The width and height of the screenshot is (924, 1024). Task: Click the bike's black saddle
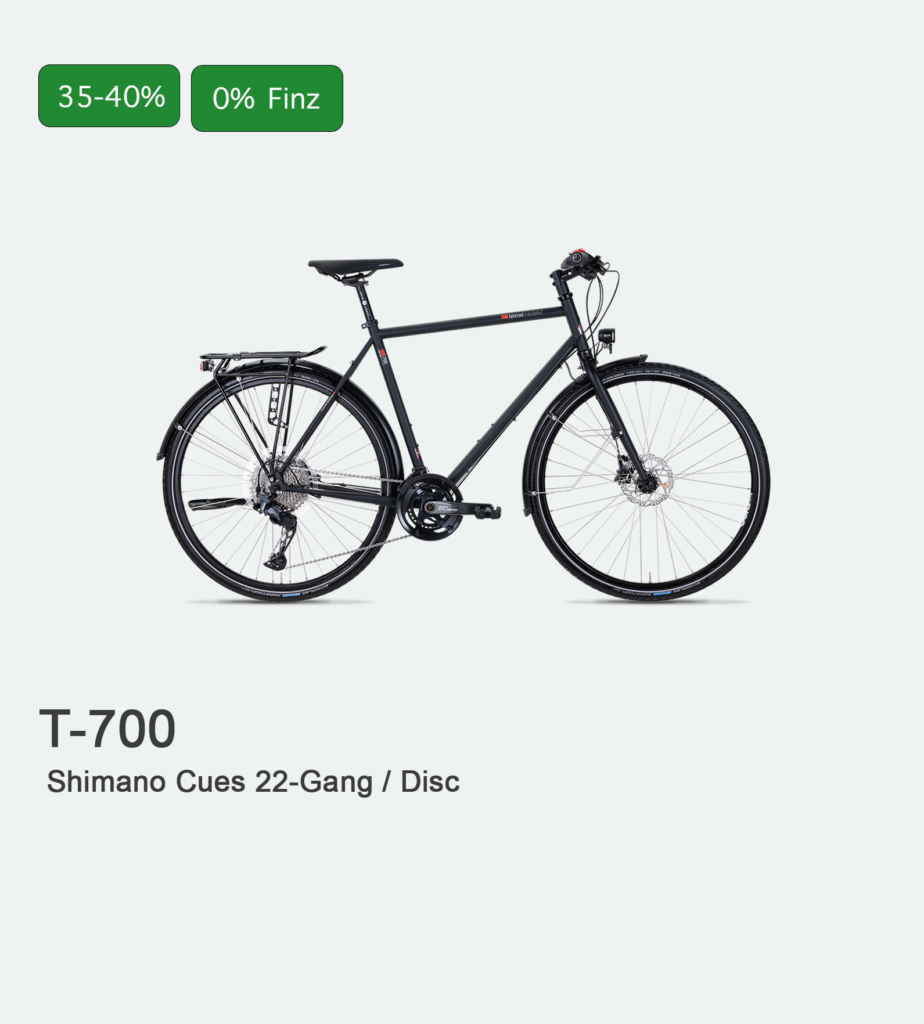point(356,266)
